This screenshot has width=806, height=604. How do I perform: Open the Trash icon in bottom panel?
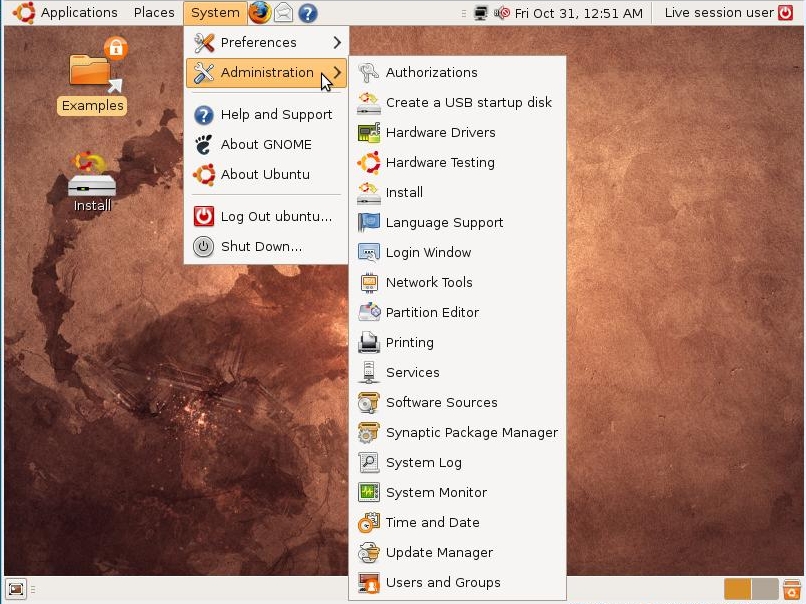click(792, 589)
